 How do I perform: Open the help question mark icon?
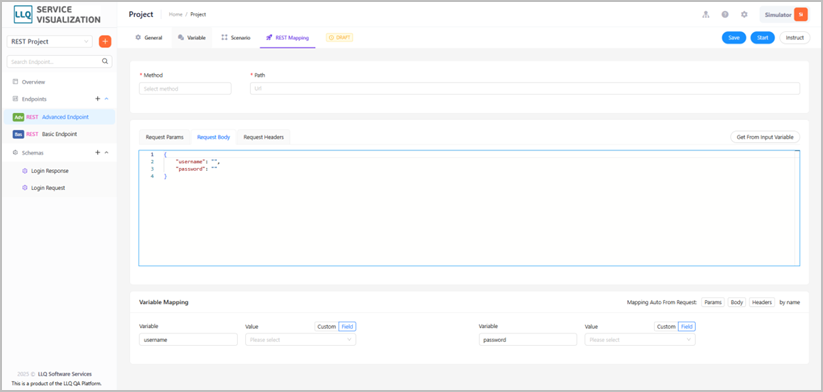click(x=725, y=15)
